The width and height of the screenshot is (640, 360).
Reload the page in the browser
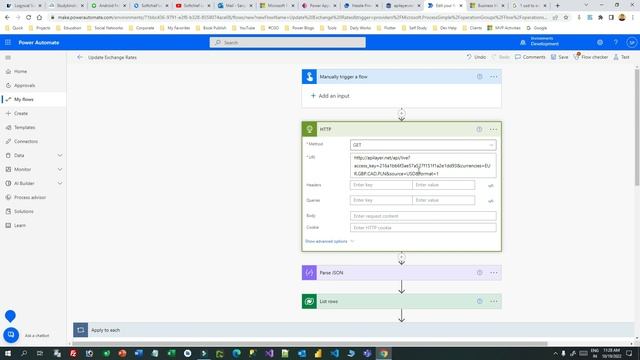click(28, 18)
